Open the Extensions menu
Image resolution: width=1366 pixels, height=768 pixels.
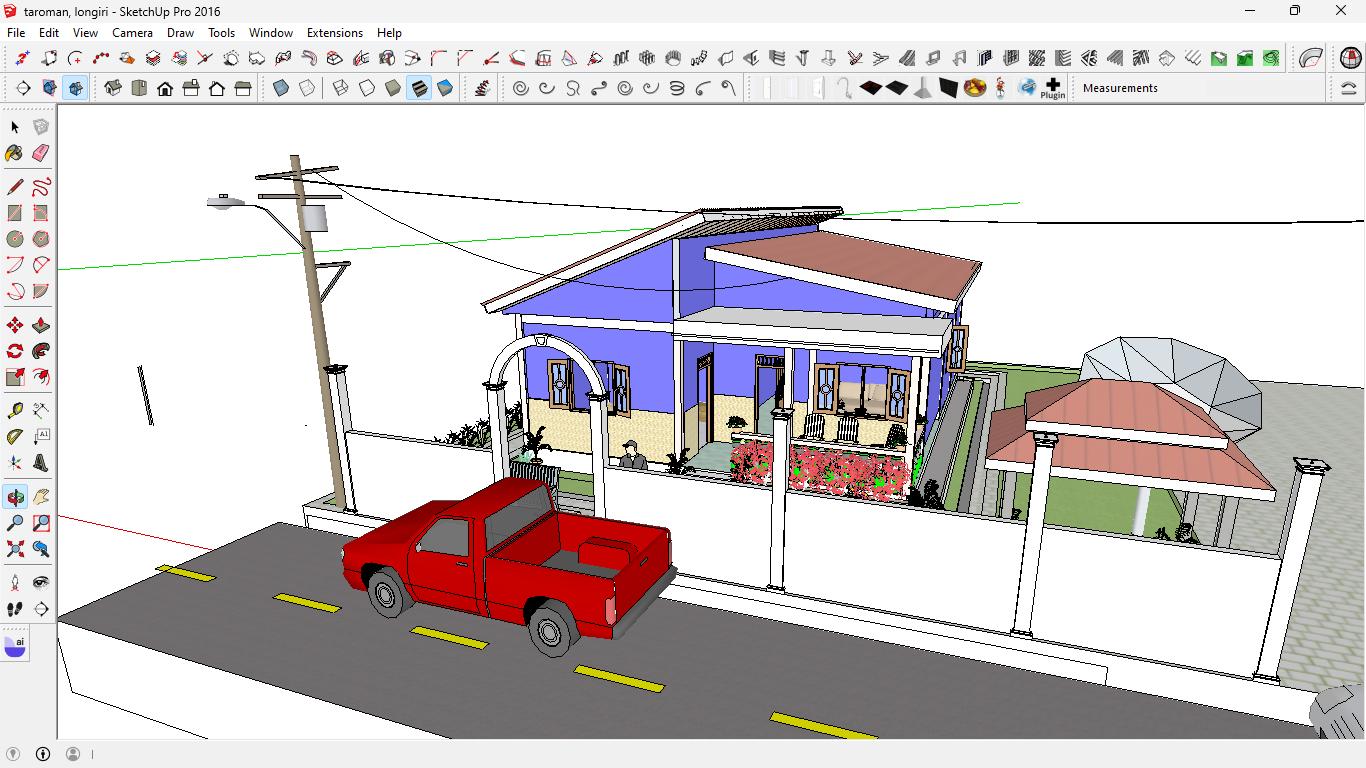pos(334,33)
